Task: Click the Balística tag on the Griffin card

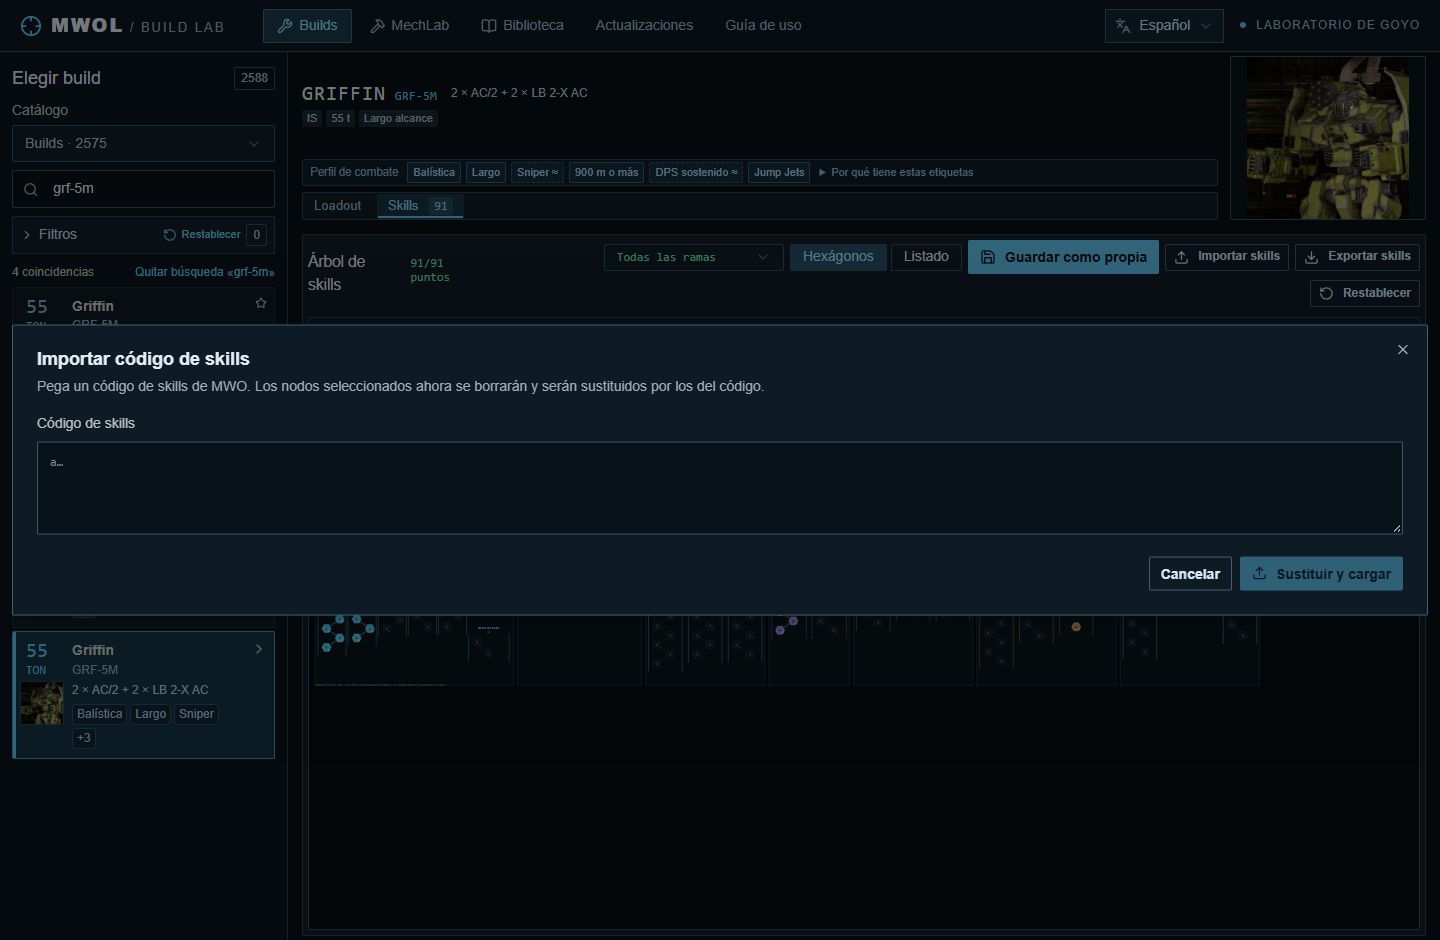Action: [100, 714]
